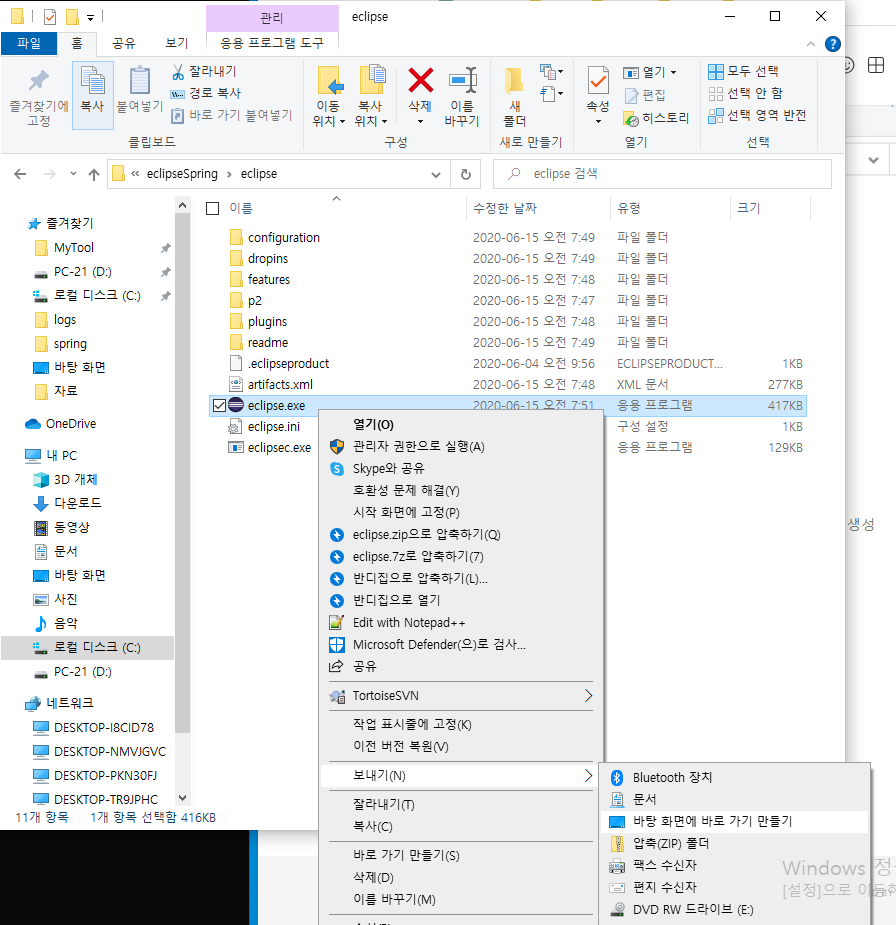
Task: Select Create shortcut (S) entry
Action: tap(461, 855)
